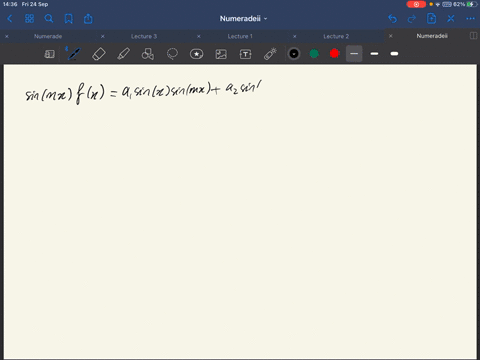Image resolution: width=480 pixels, height=360 pixels.
Task: Select the Numeradeii tab
Action: pyautogui.click(x=432, y=36)
